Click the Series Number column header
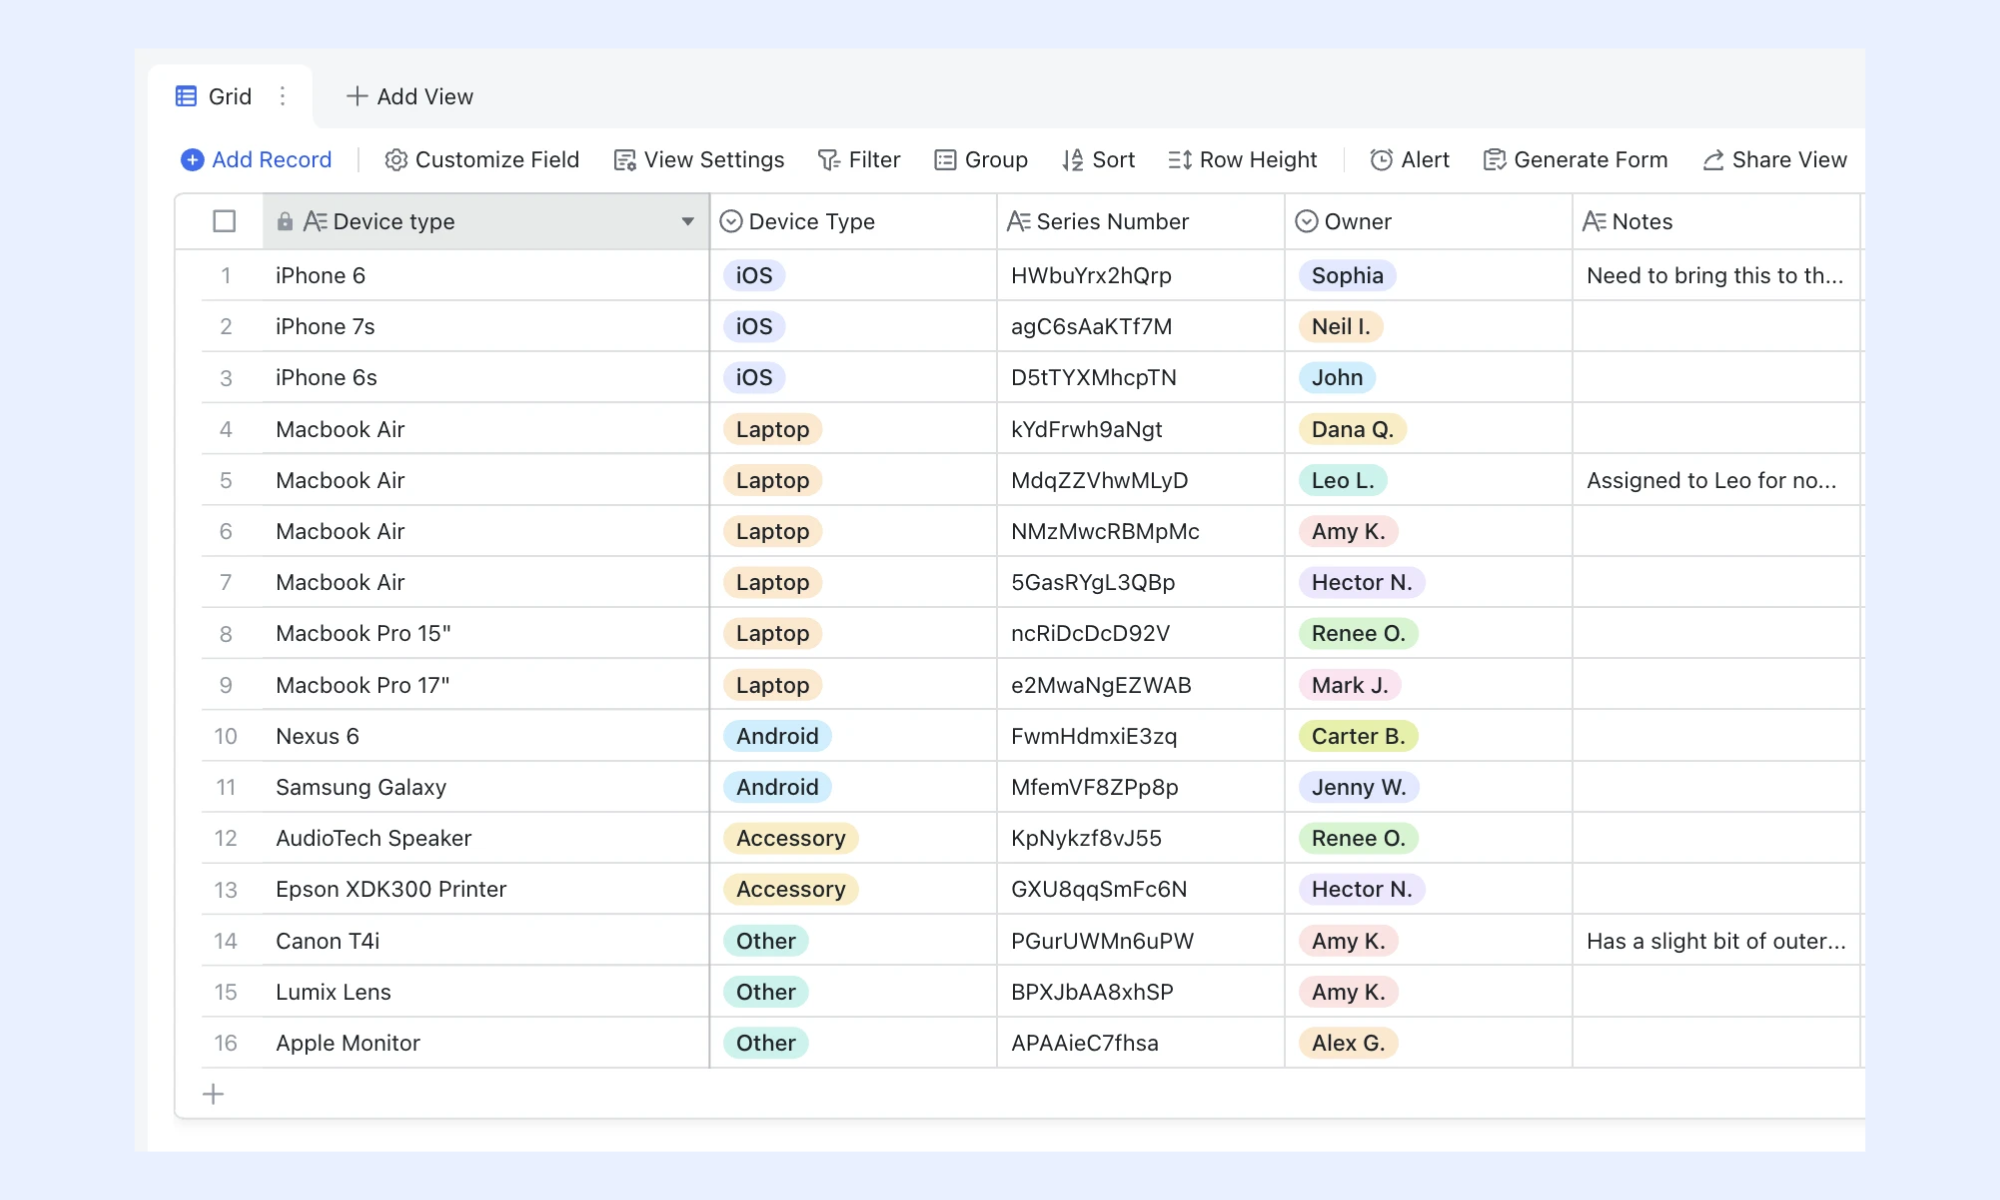The height and width of the screenshot is (1200, 2000). (x=1141, y=222)
